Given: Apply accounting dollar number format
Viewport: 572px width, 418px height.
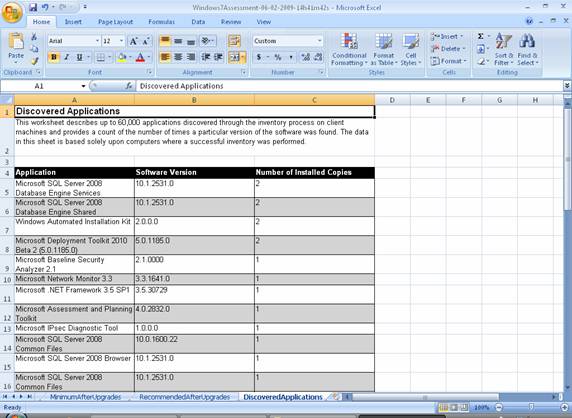Looking at the screenshot, I should click(x=259, y=57).
